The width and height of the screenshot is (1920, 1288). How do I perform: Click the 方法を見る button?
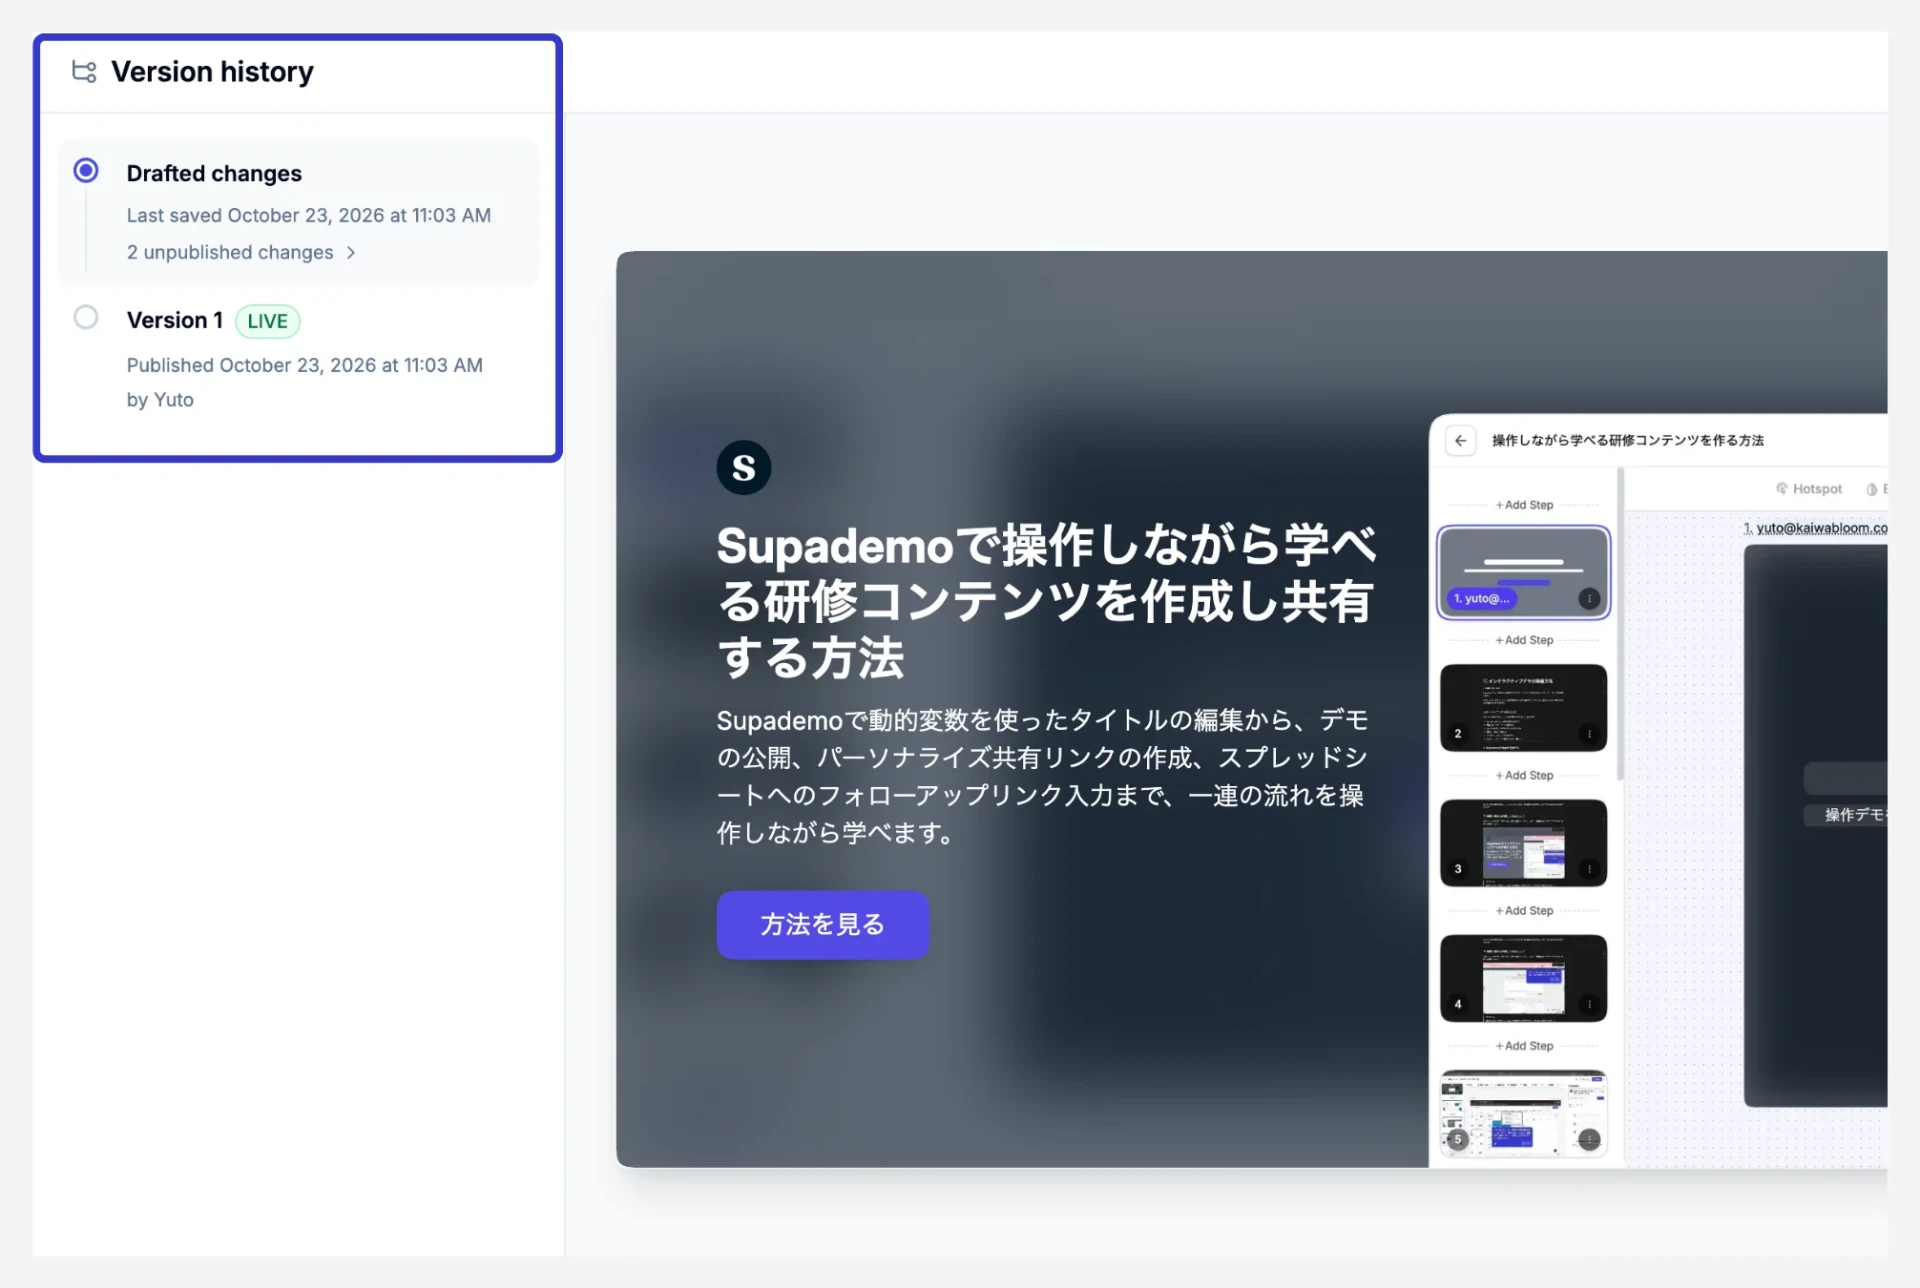(x=822, y=925)
